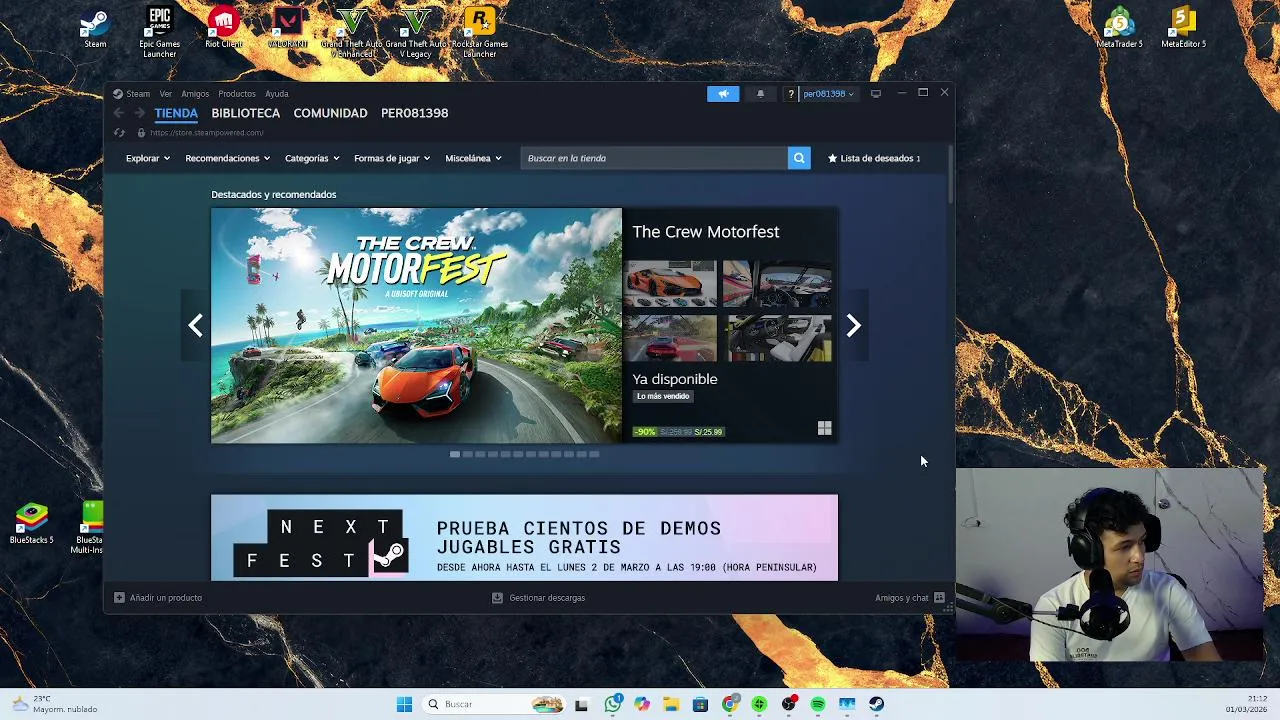The height and width of the screenshot is (720, 1280).
Task: Go back using the Steam back arrow
Action: pos(119,113)
